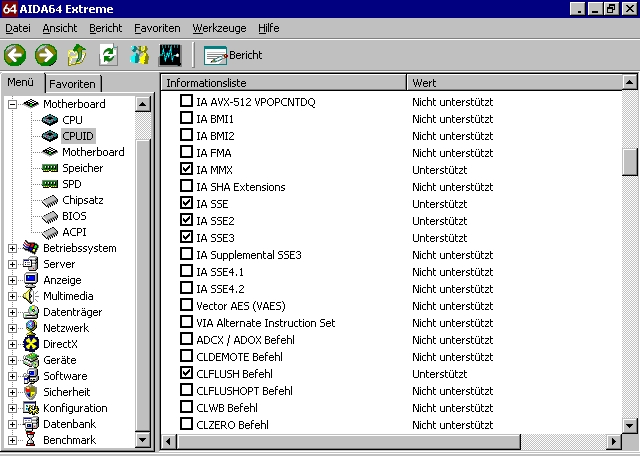Toggle the IA BMI1 checkbox

[x=186, y=118]
